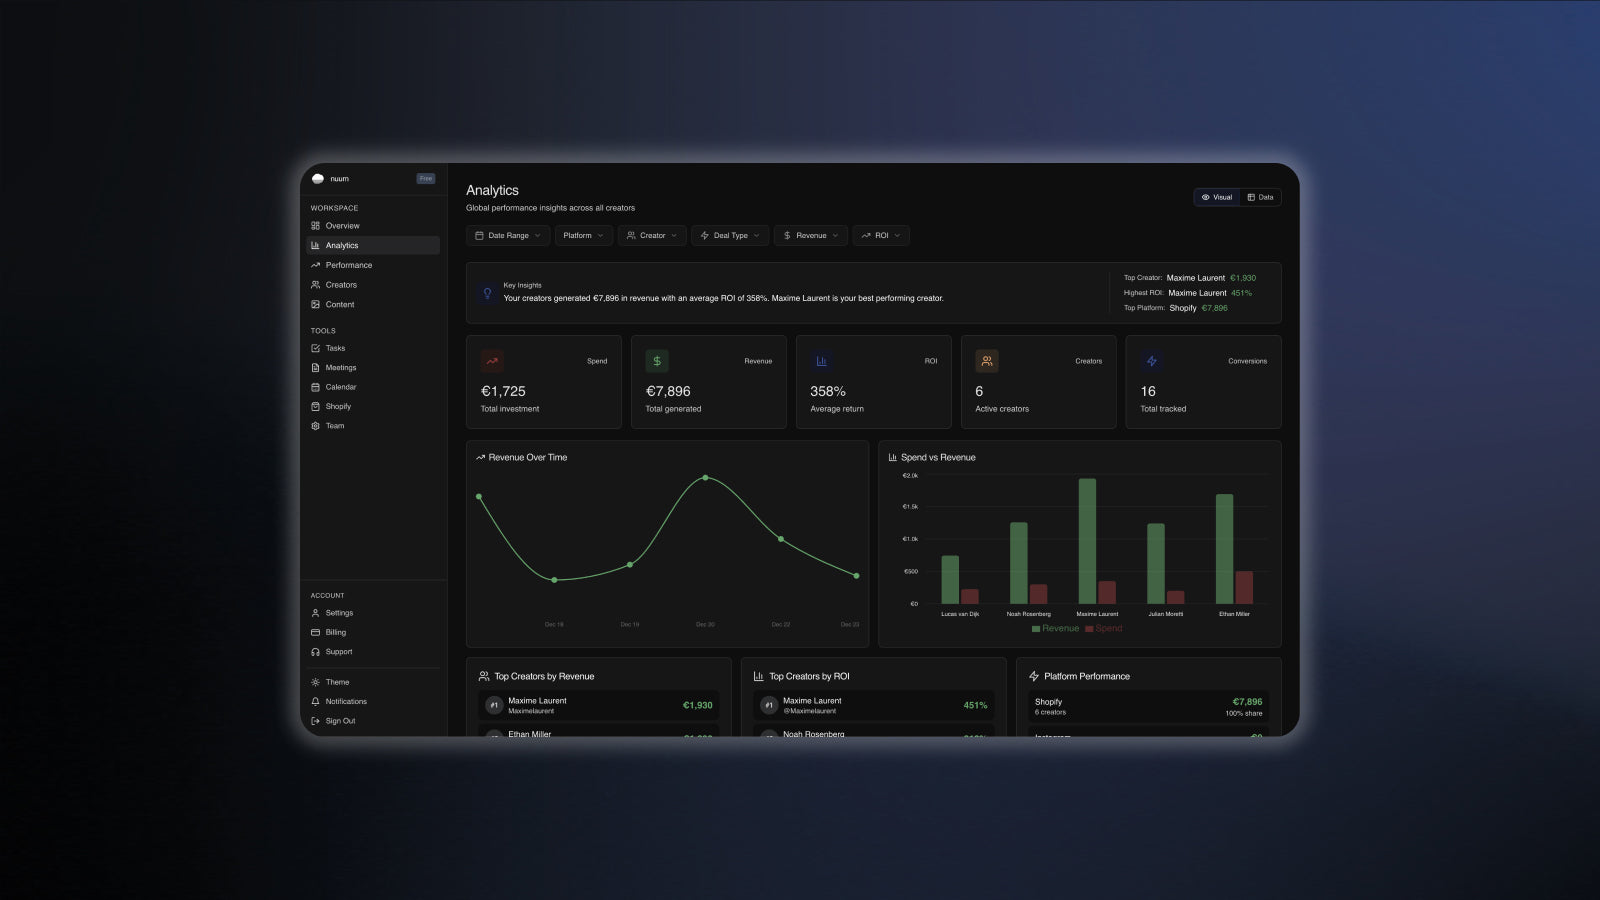The width and height of the screenshot is (1600, 900).
Task: Click the Key Insights lightbulb icon
Action: tap(488, 293)
